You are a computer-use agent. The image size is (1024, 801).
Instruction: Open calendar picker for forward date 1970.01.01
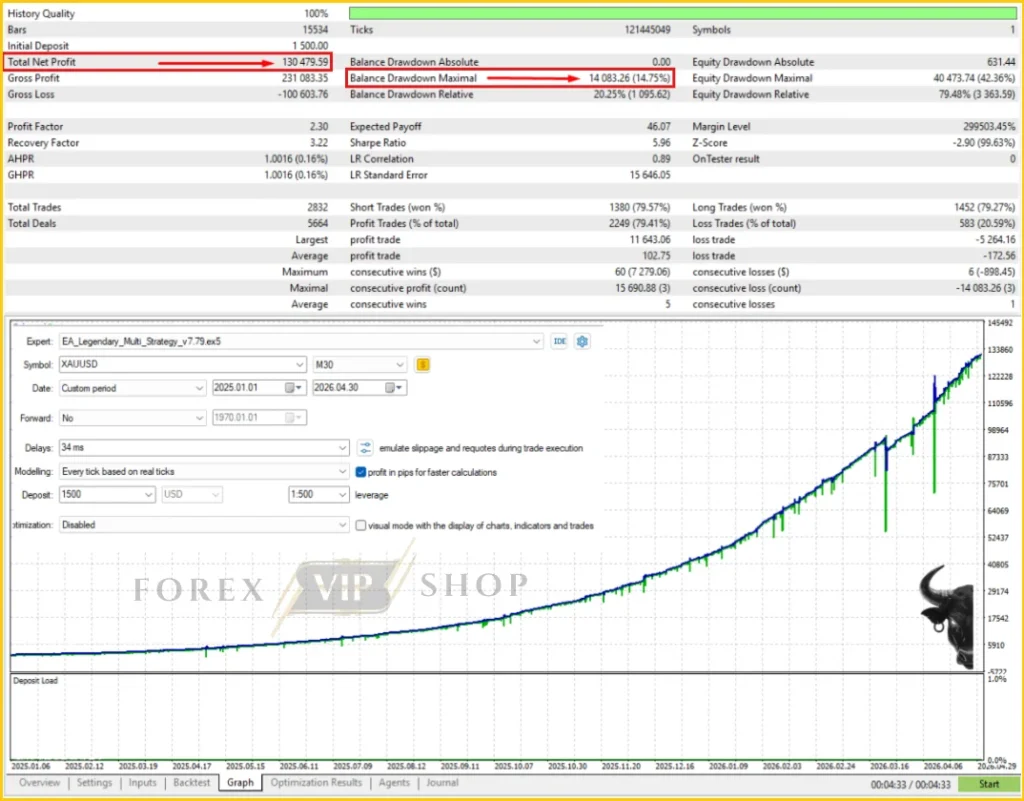pos(294,417)
